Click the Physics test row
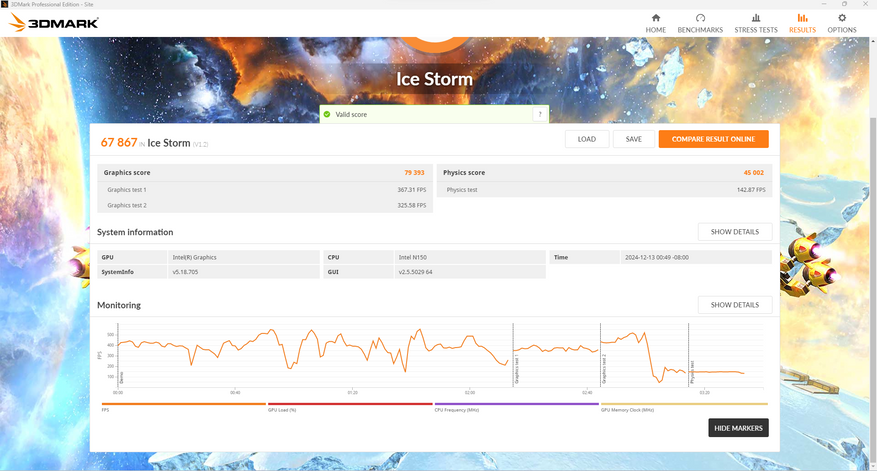The image size is (877, 471). pyautogui.click(x=604, y=190)
